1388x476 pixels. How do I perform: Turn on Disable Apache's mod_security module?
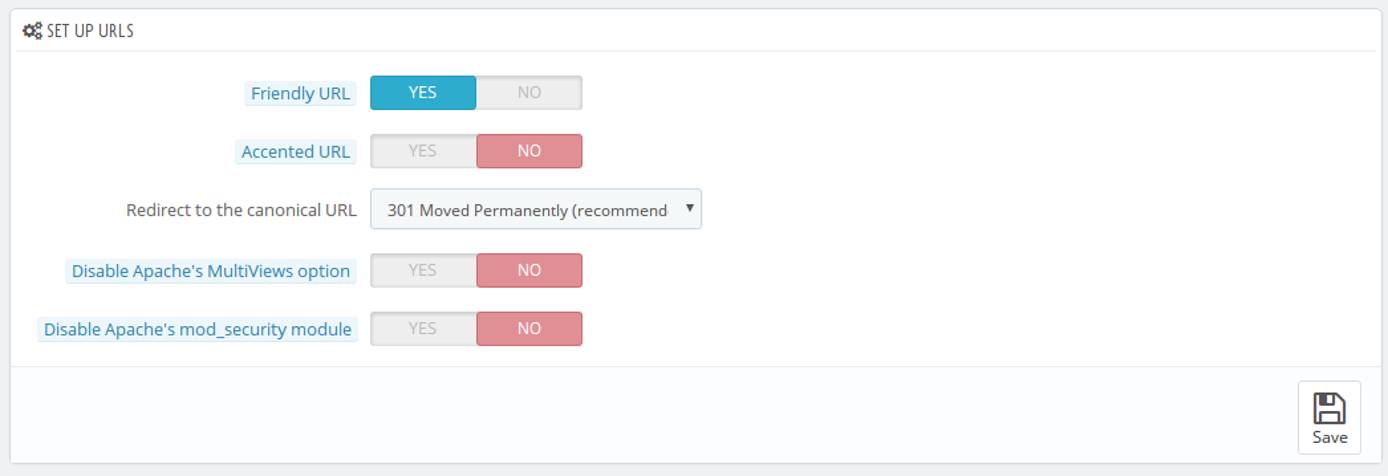pos(423,328)
